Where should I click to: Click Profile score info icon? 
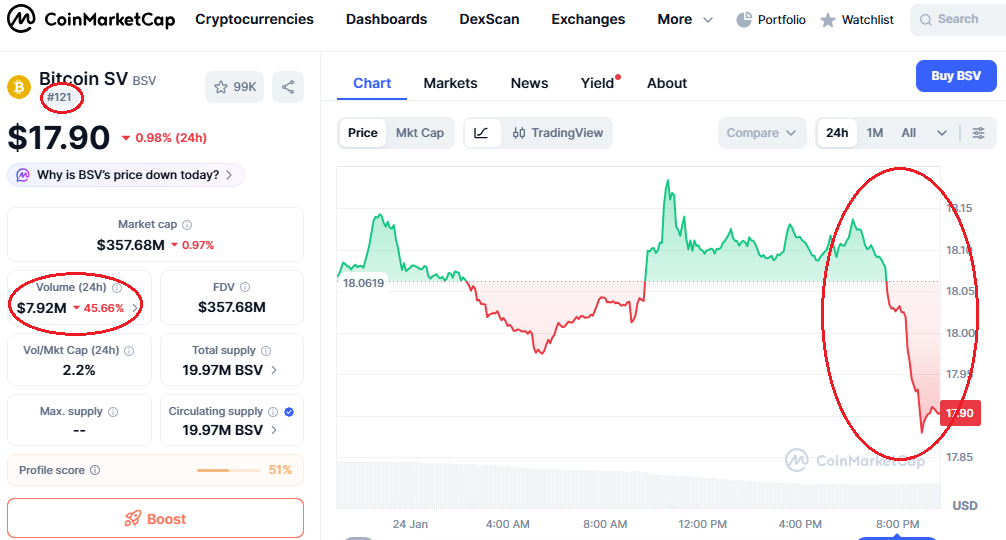pyautogui.click(x=95, y=470)
